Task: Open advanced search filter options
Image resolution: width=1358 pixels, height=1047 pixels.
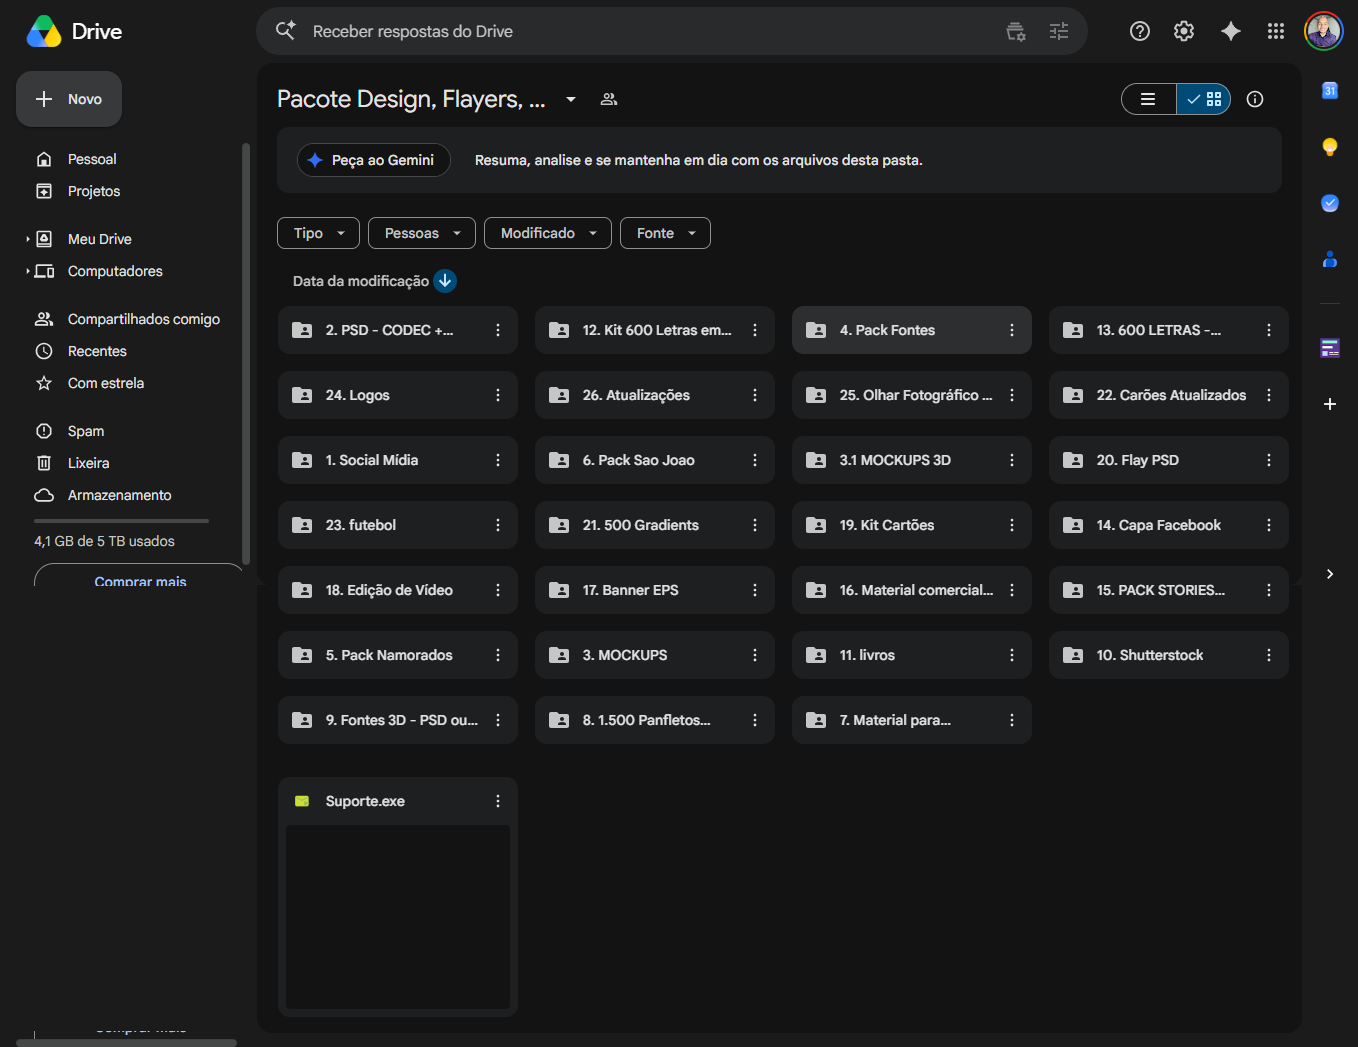Action: 1059,31
